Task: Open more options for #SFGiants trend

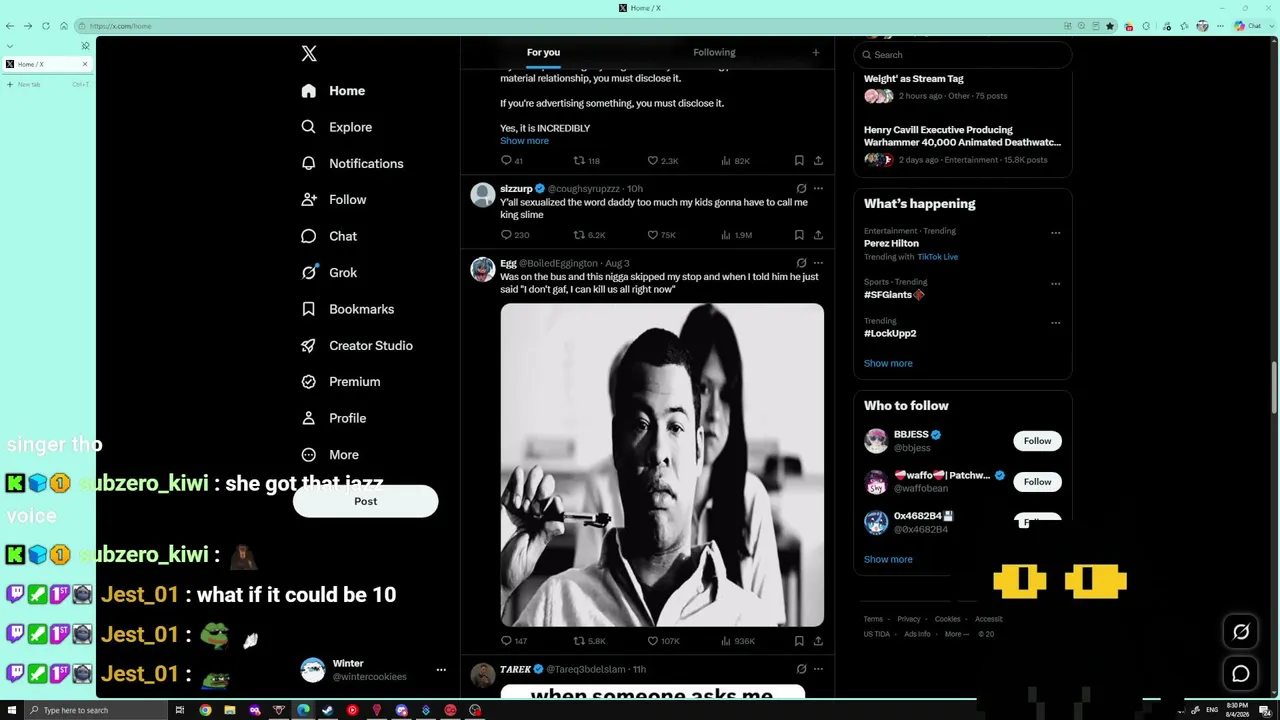Action: point(1055,284)
